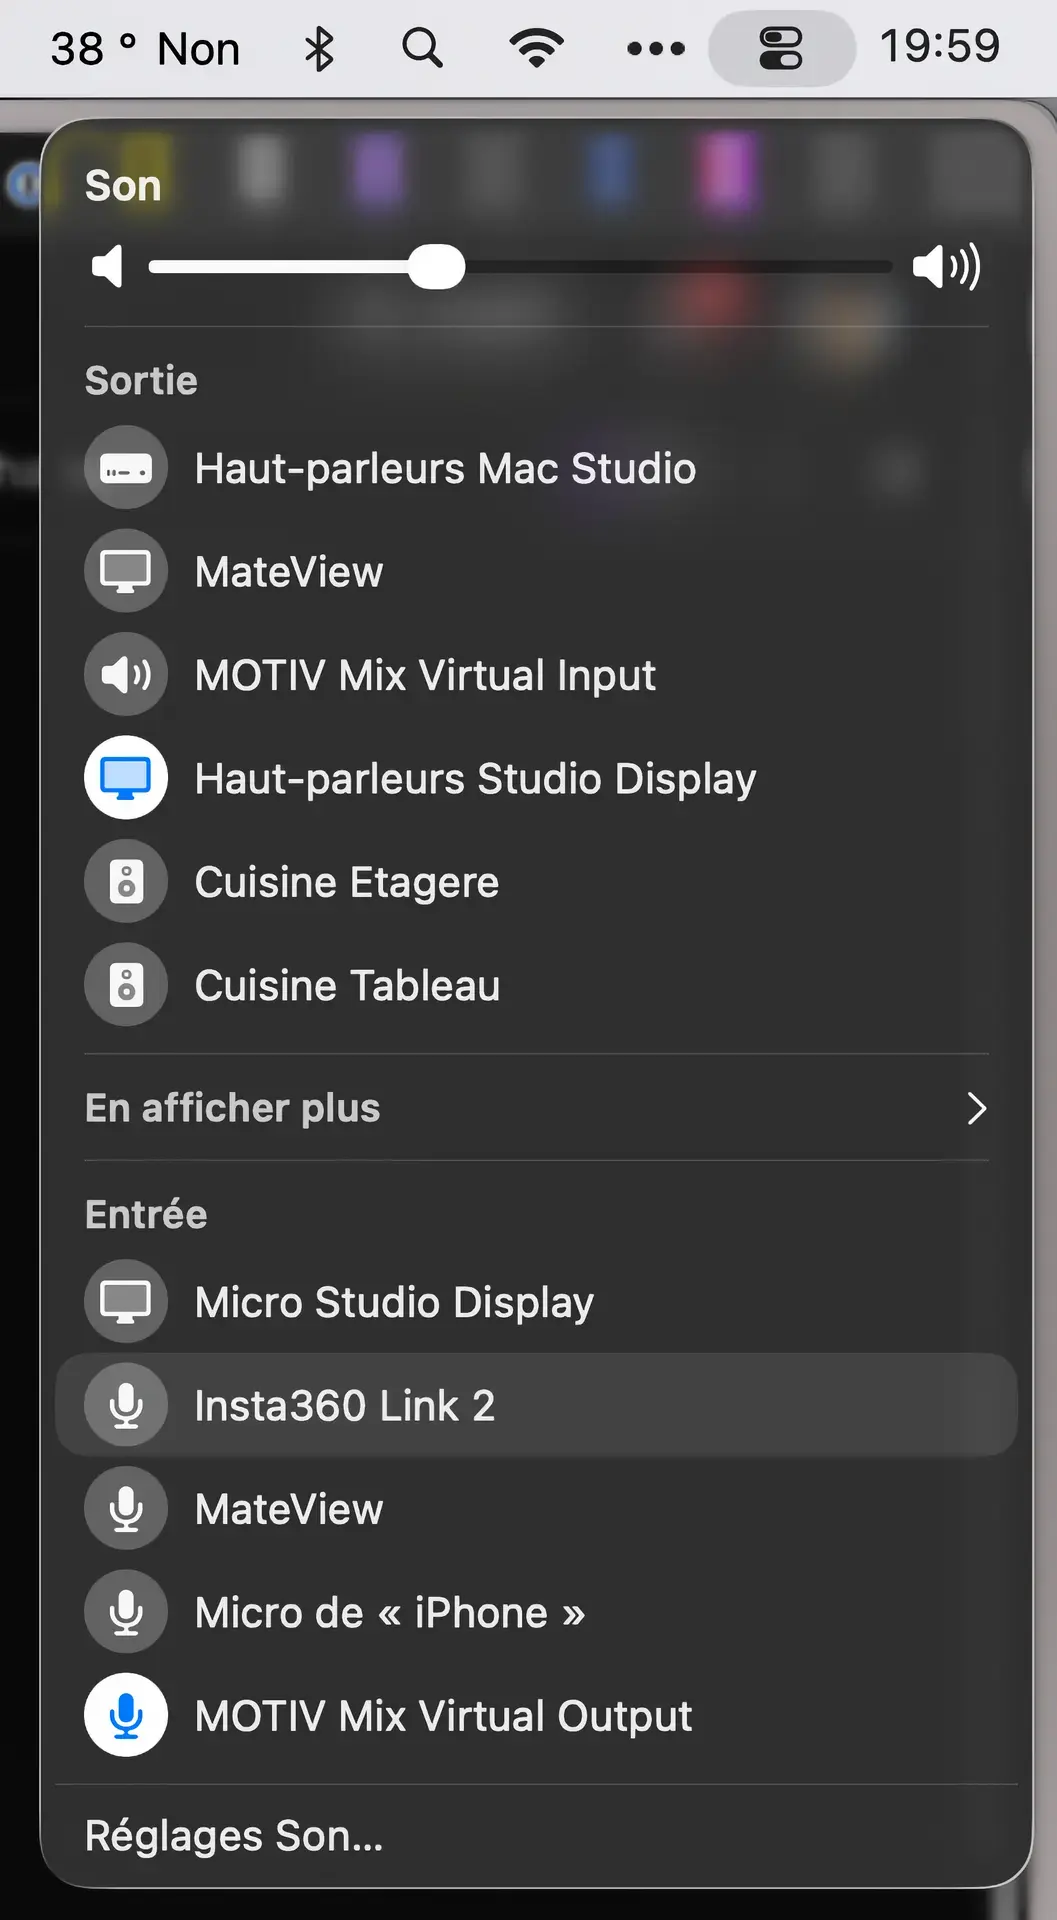Click the Bluetooth icon in menu bar
The width and height of the screenshot is (1057, 1920).
(319, 48)
